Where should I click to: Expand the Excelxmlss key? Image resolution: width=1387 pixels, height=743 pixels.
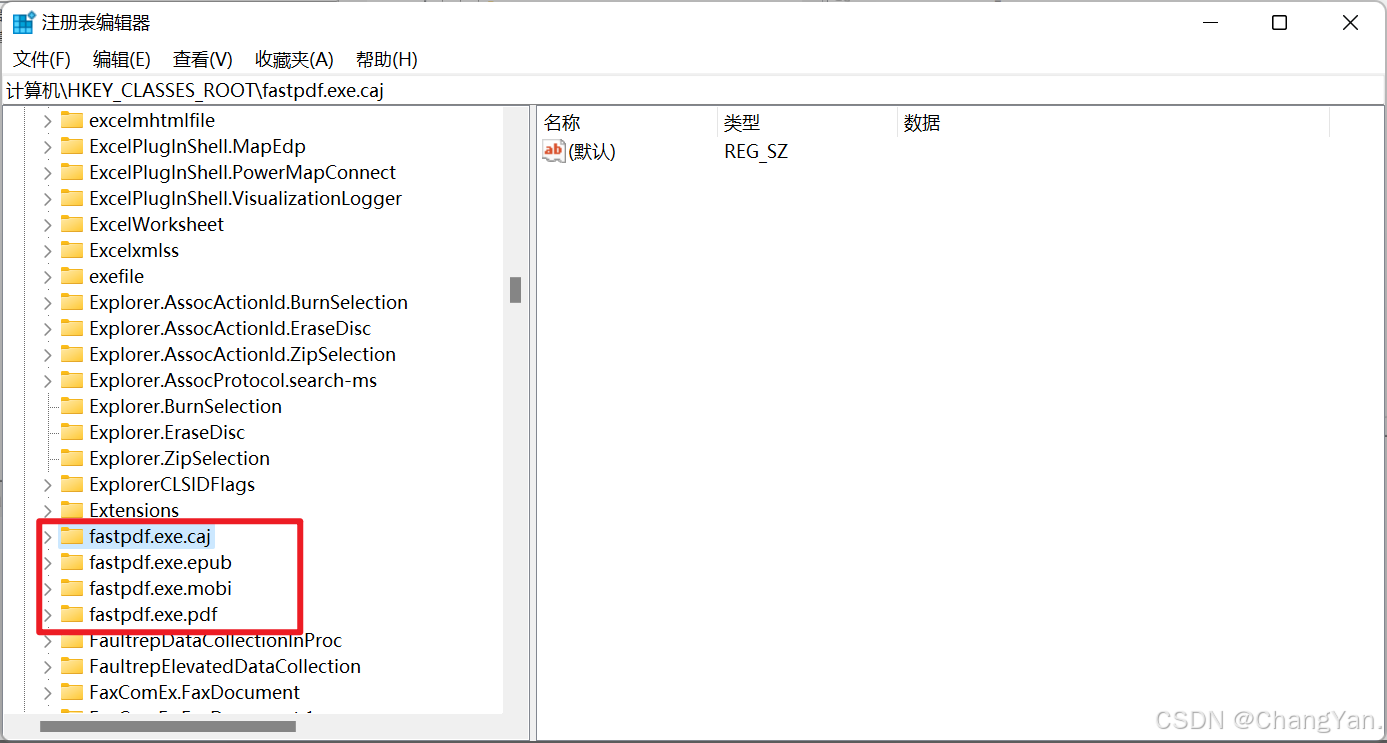point(47,250)
